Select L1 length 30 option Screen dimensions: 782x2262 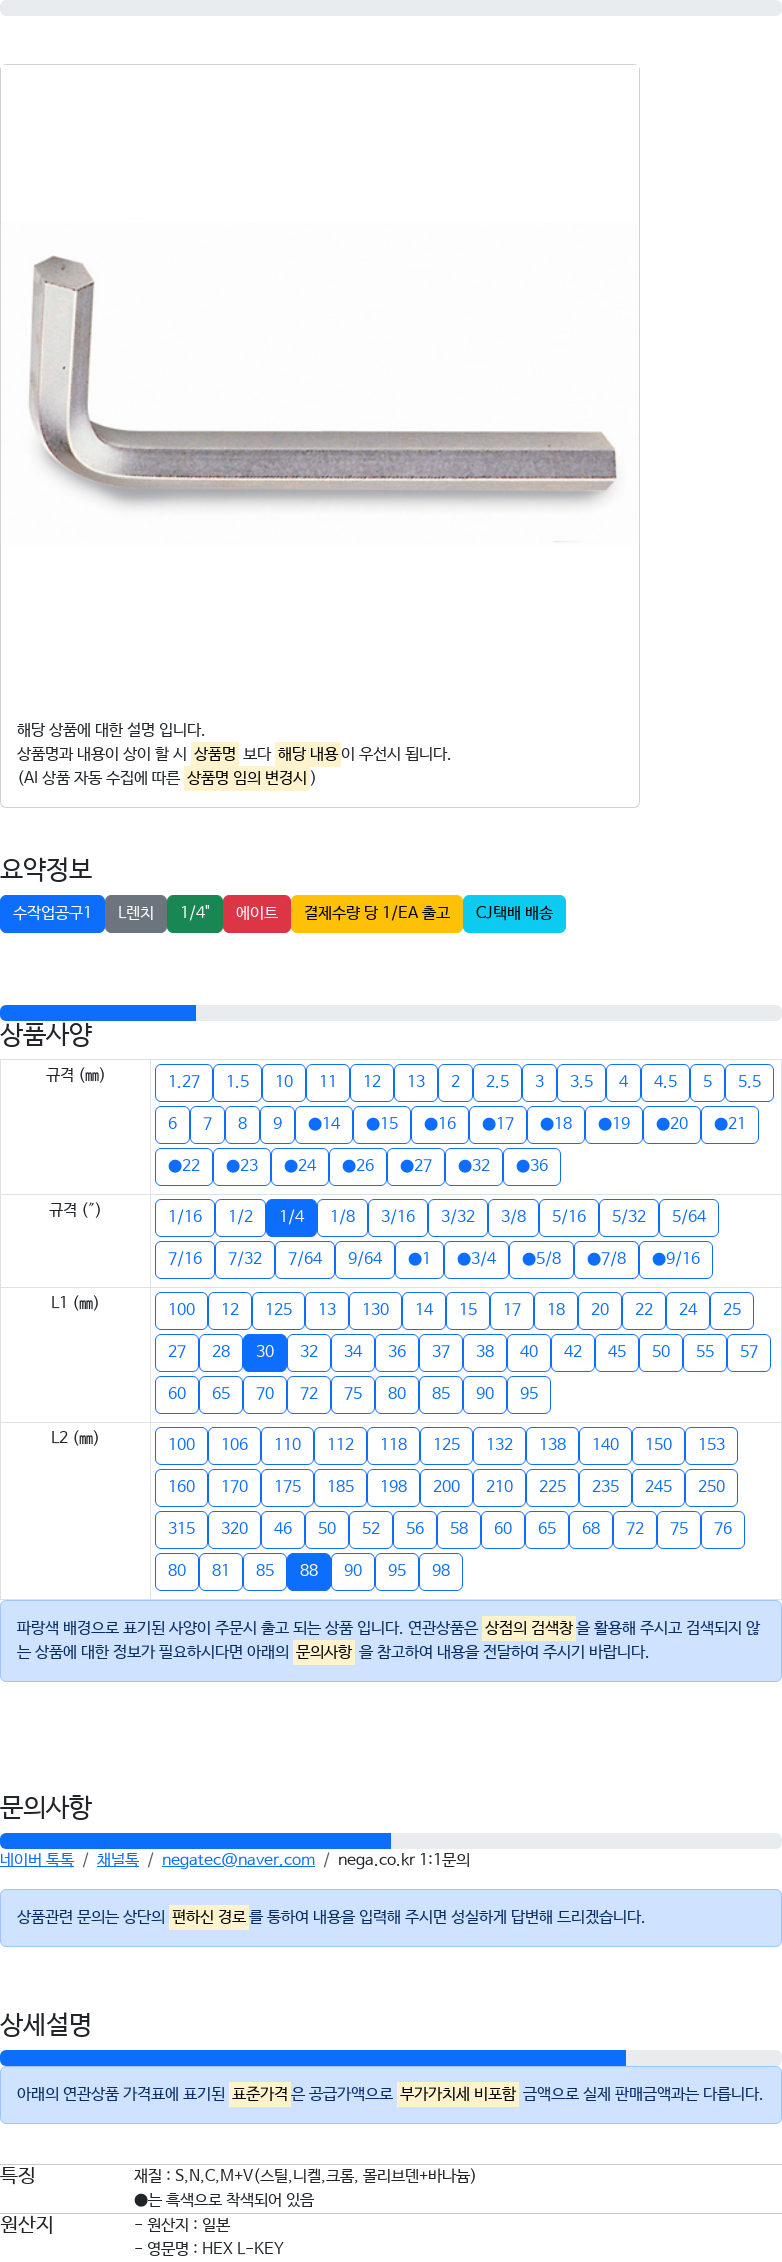coord(265,1352)
